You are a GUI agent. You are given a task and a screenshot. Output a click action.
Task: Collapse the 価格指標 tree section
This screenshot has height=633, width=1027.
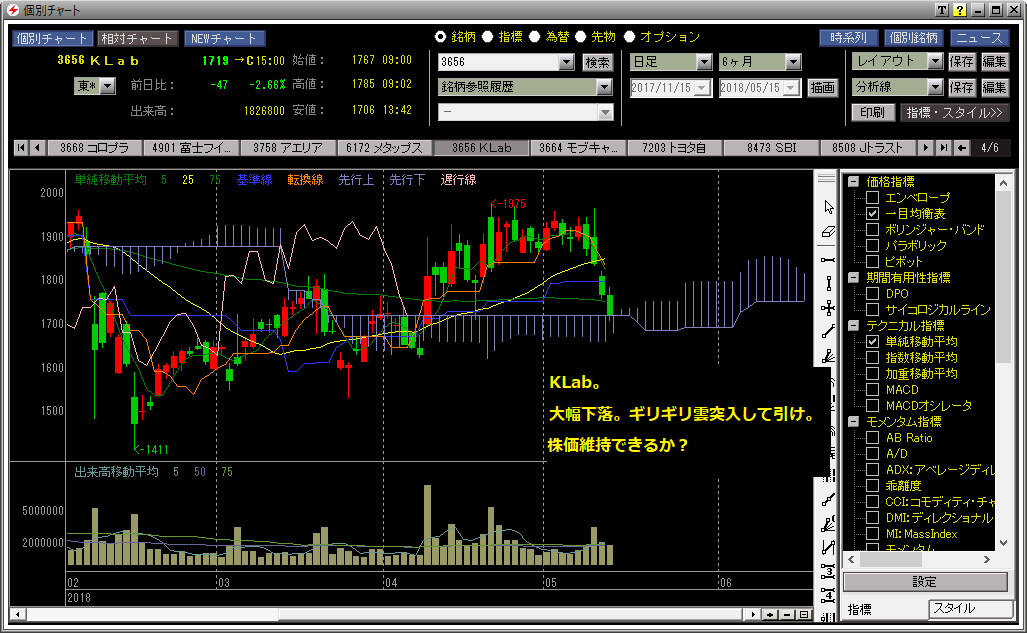pyautogui.click(x=853, y=182)
